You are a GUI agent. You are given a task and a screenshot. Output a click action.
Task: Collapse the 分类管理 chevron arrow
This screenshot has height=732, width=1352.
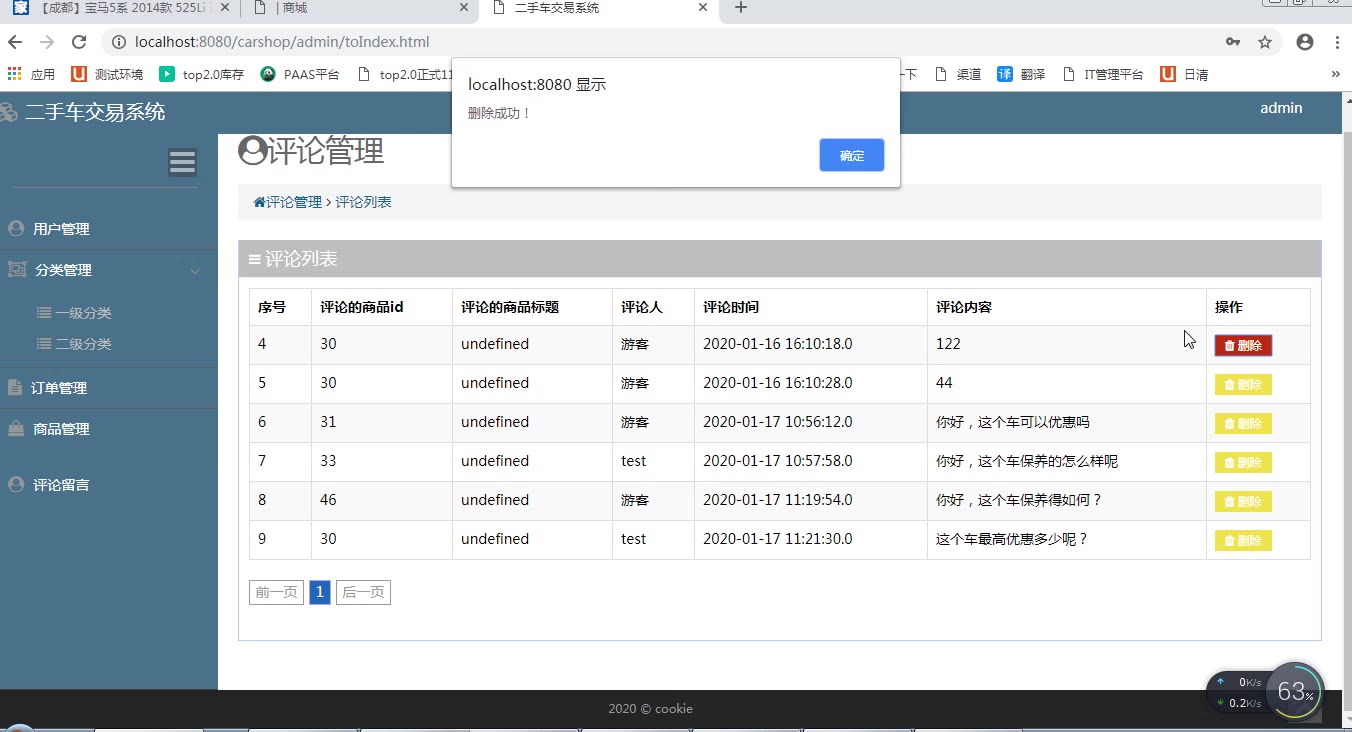[x=196, y=271]
